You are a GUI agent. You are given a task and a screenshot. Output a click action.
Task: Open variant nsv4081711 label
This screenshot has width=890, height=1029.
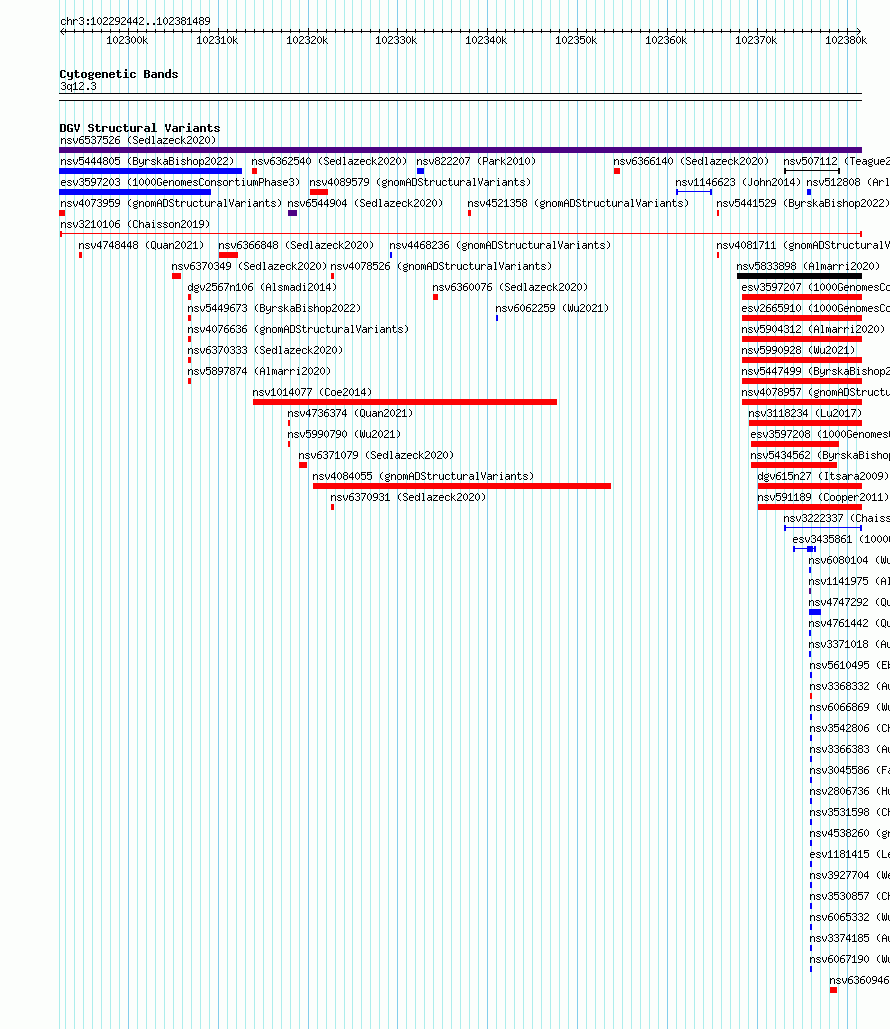[803, 245]
